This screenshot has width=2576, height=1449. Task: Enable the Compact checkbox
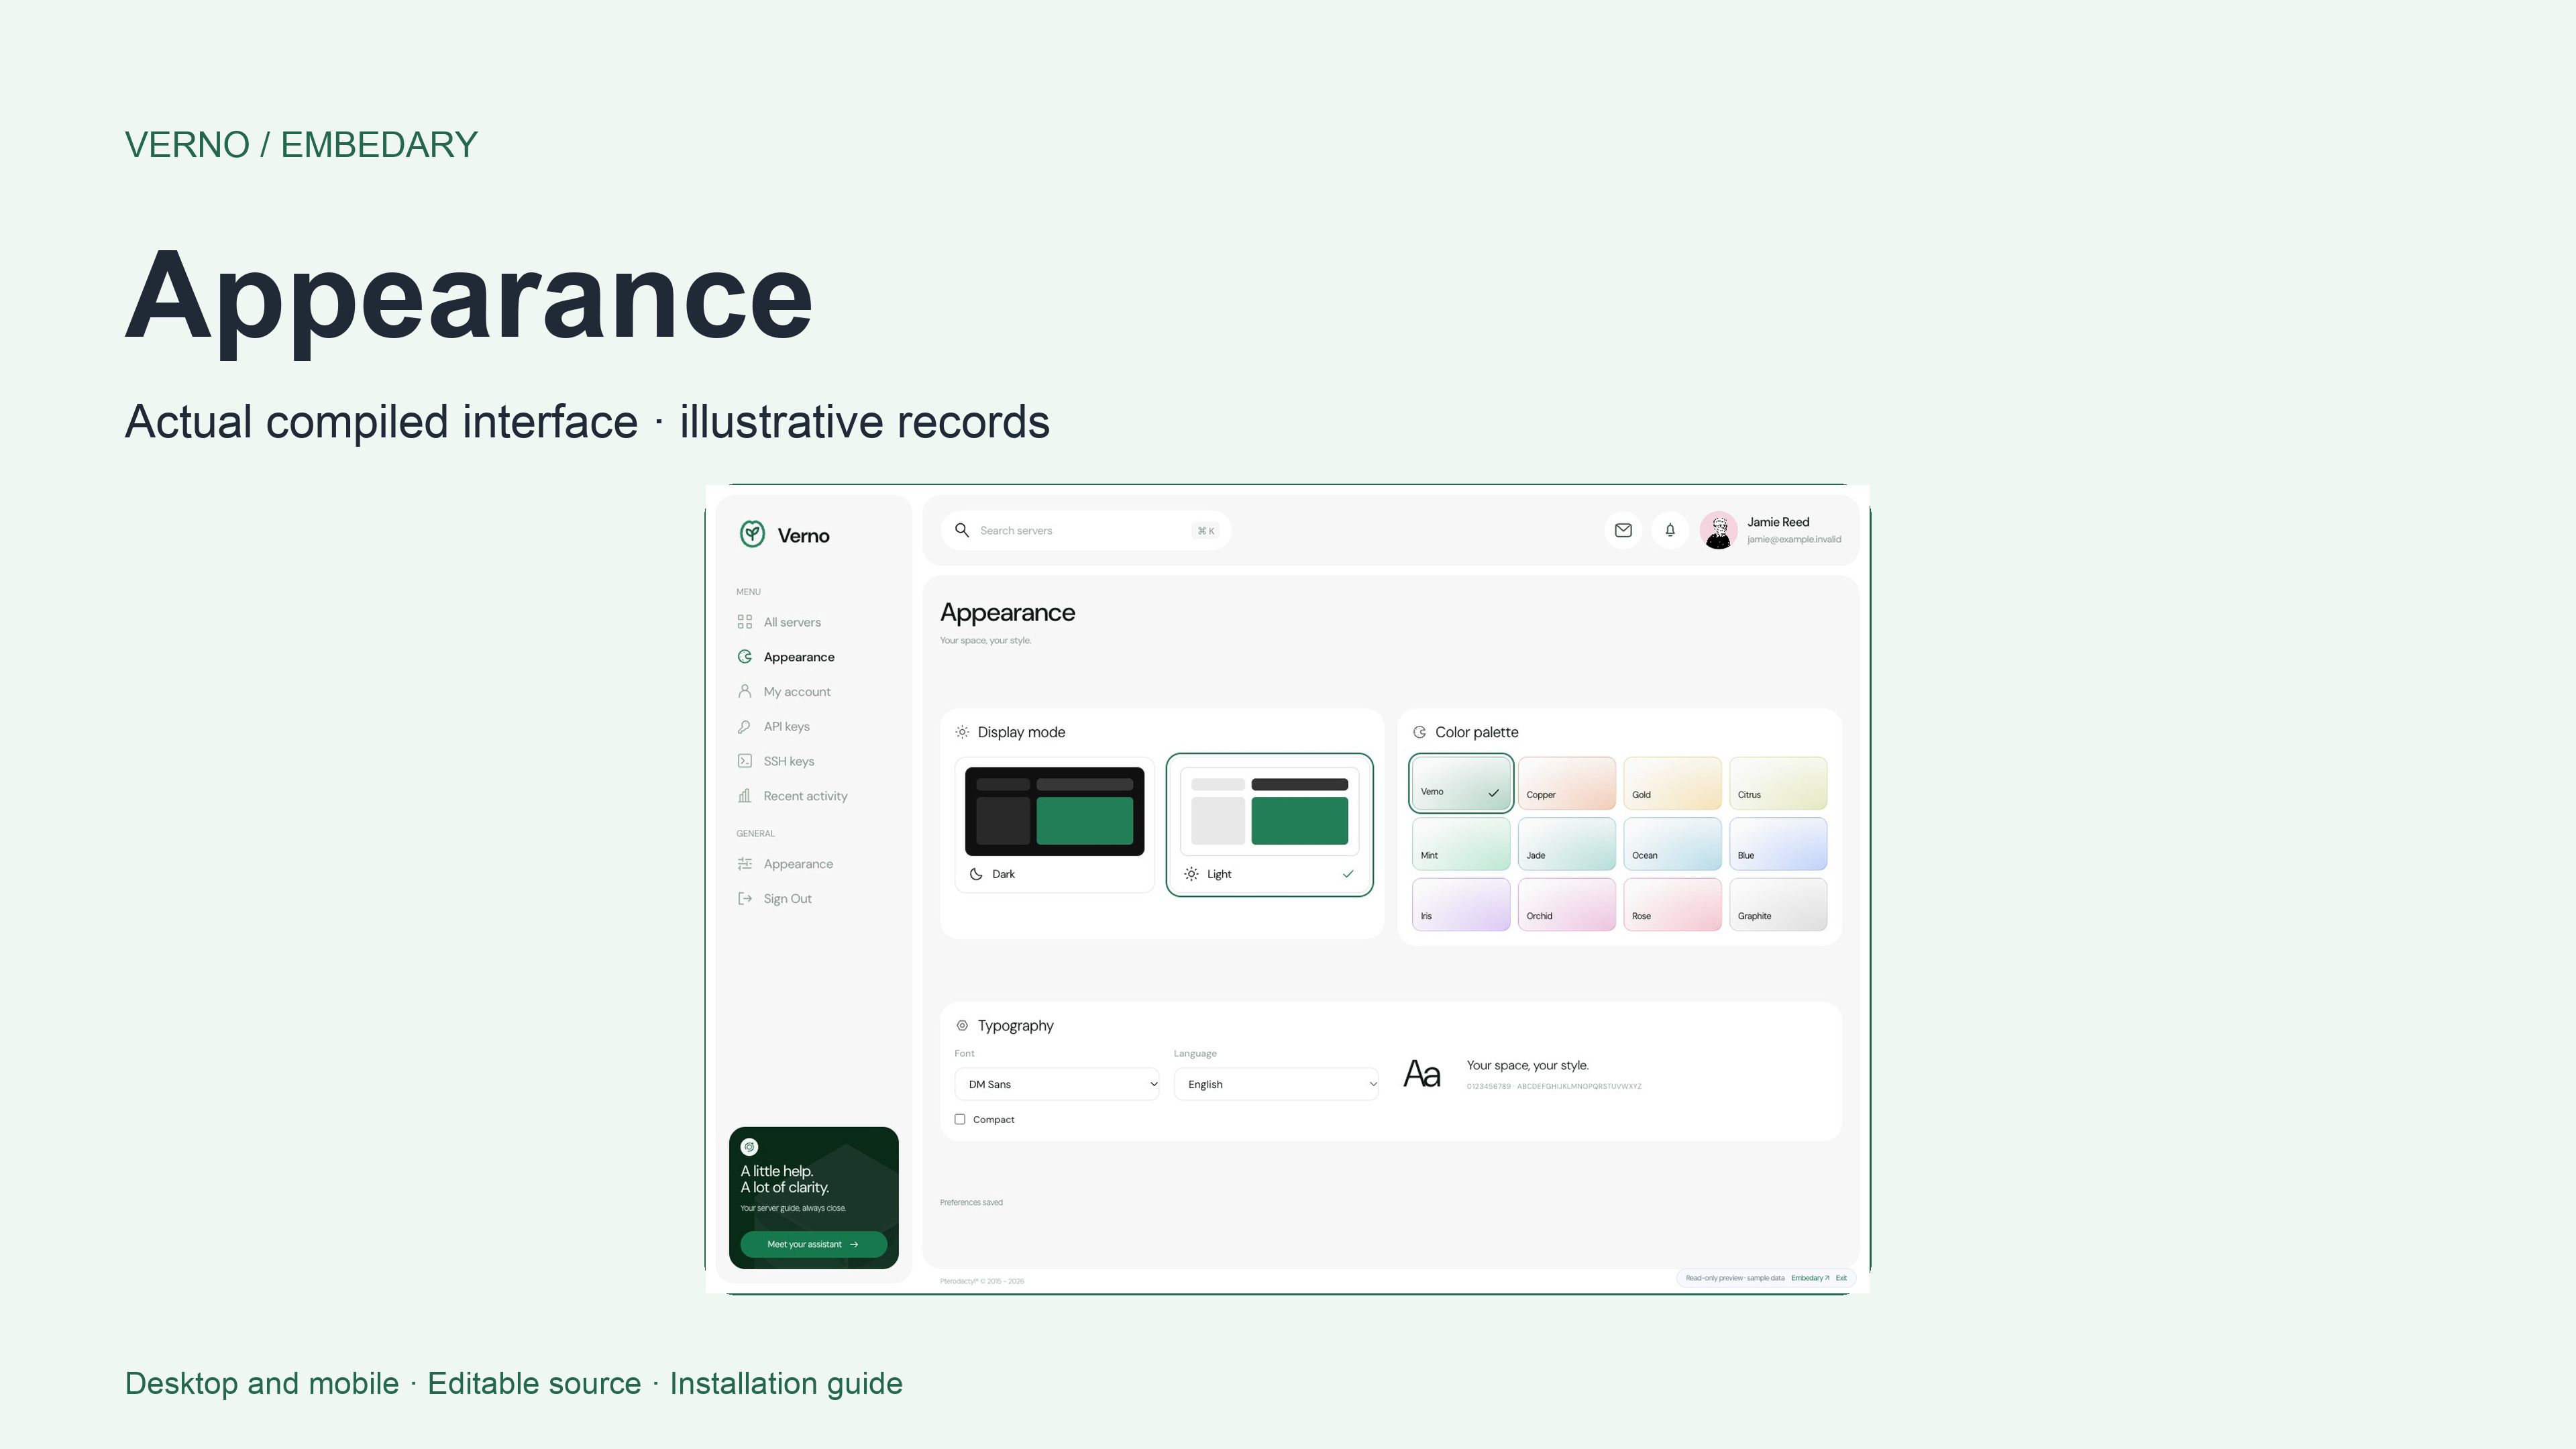pyautogui.click(x=960, y=1119)
